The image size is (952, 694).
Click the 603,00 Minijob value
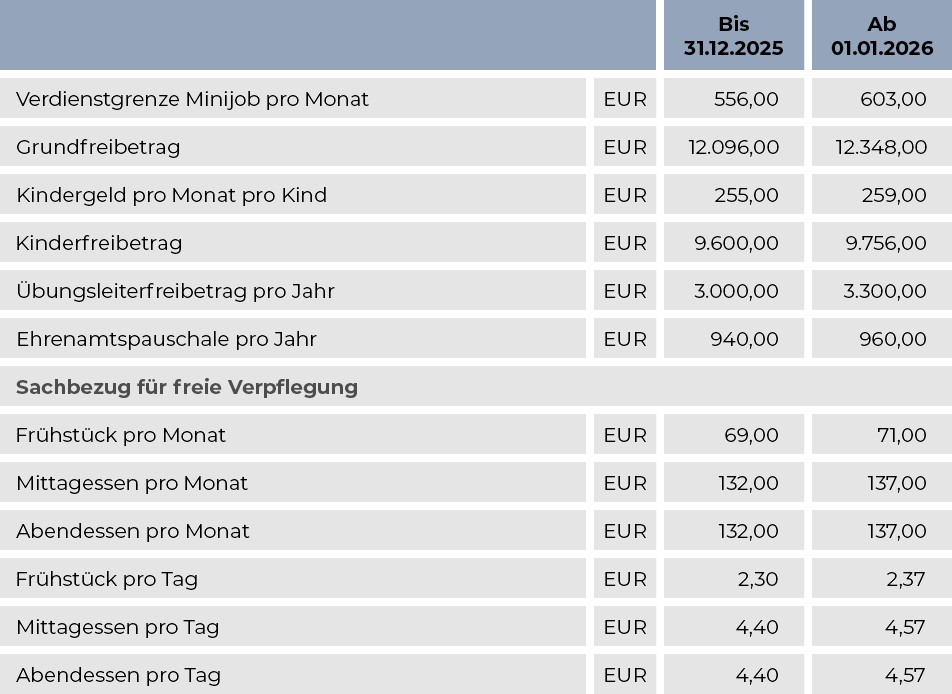pos(893,99)
